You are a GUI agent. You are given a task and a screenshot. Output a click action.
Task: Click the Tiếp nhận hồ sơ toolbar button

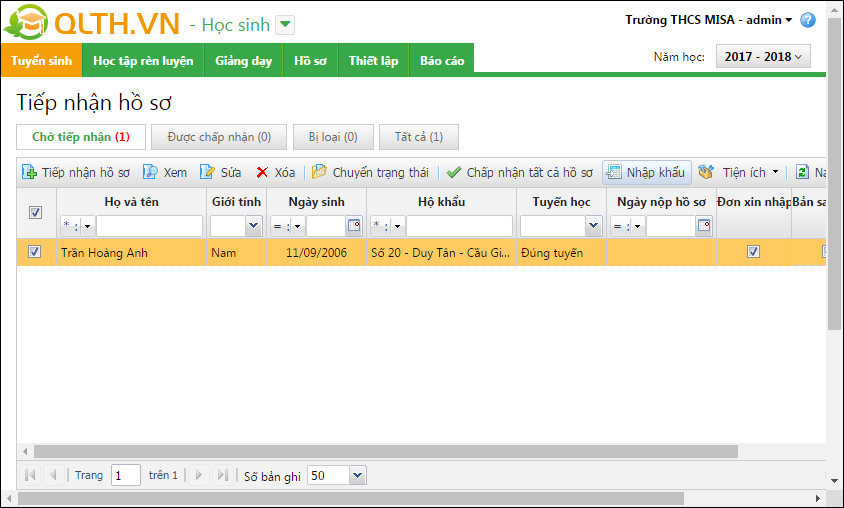coord(76,172)
